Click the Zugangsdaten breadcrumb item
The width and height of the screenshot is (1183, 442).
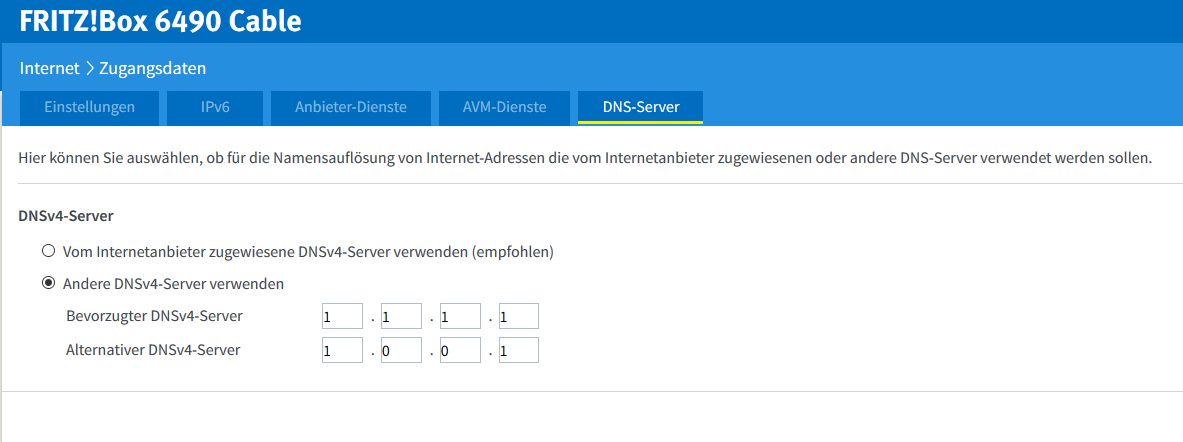pos(152,69)
